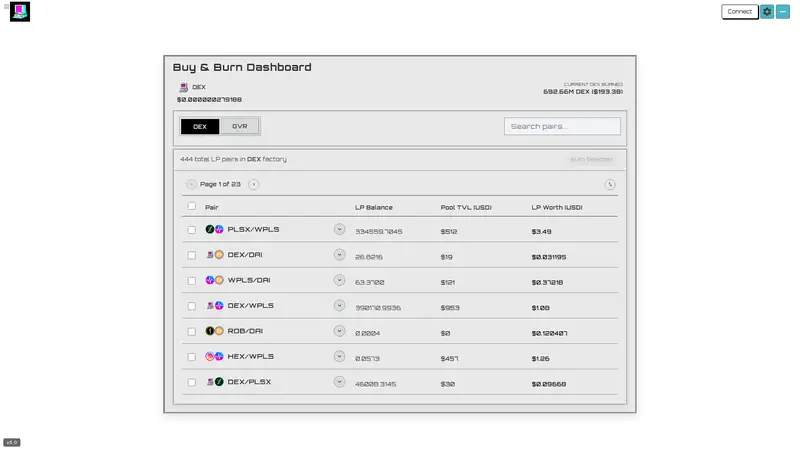This screenshot has width=800, height=450.
Task: Click the DEX/PLSX token pair icons
Action: (214, 382)
